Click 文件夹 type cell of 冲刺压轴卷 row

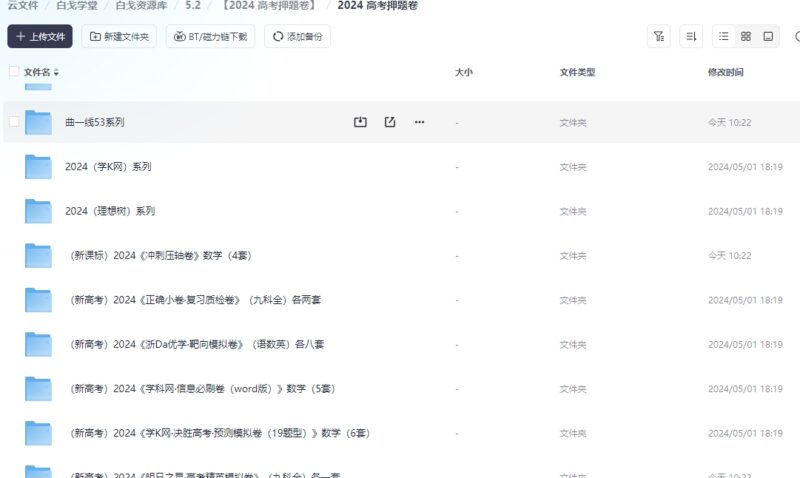click(x=573, y=256)
